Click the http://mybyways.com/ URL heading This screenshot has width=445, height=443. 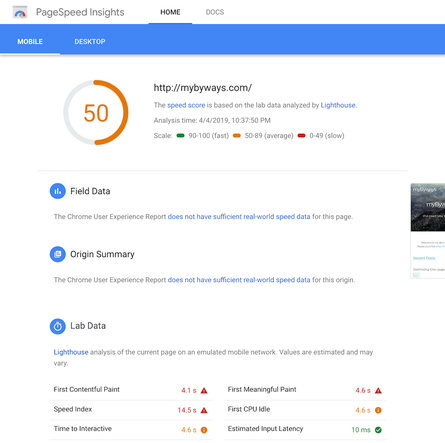tap(203, 88)
